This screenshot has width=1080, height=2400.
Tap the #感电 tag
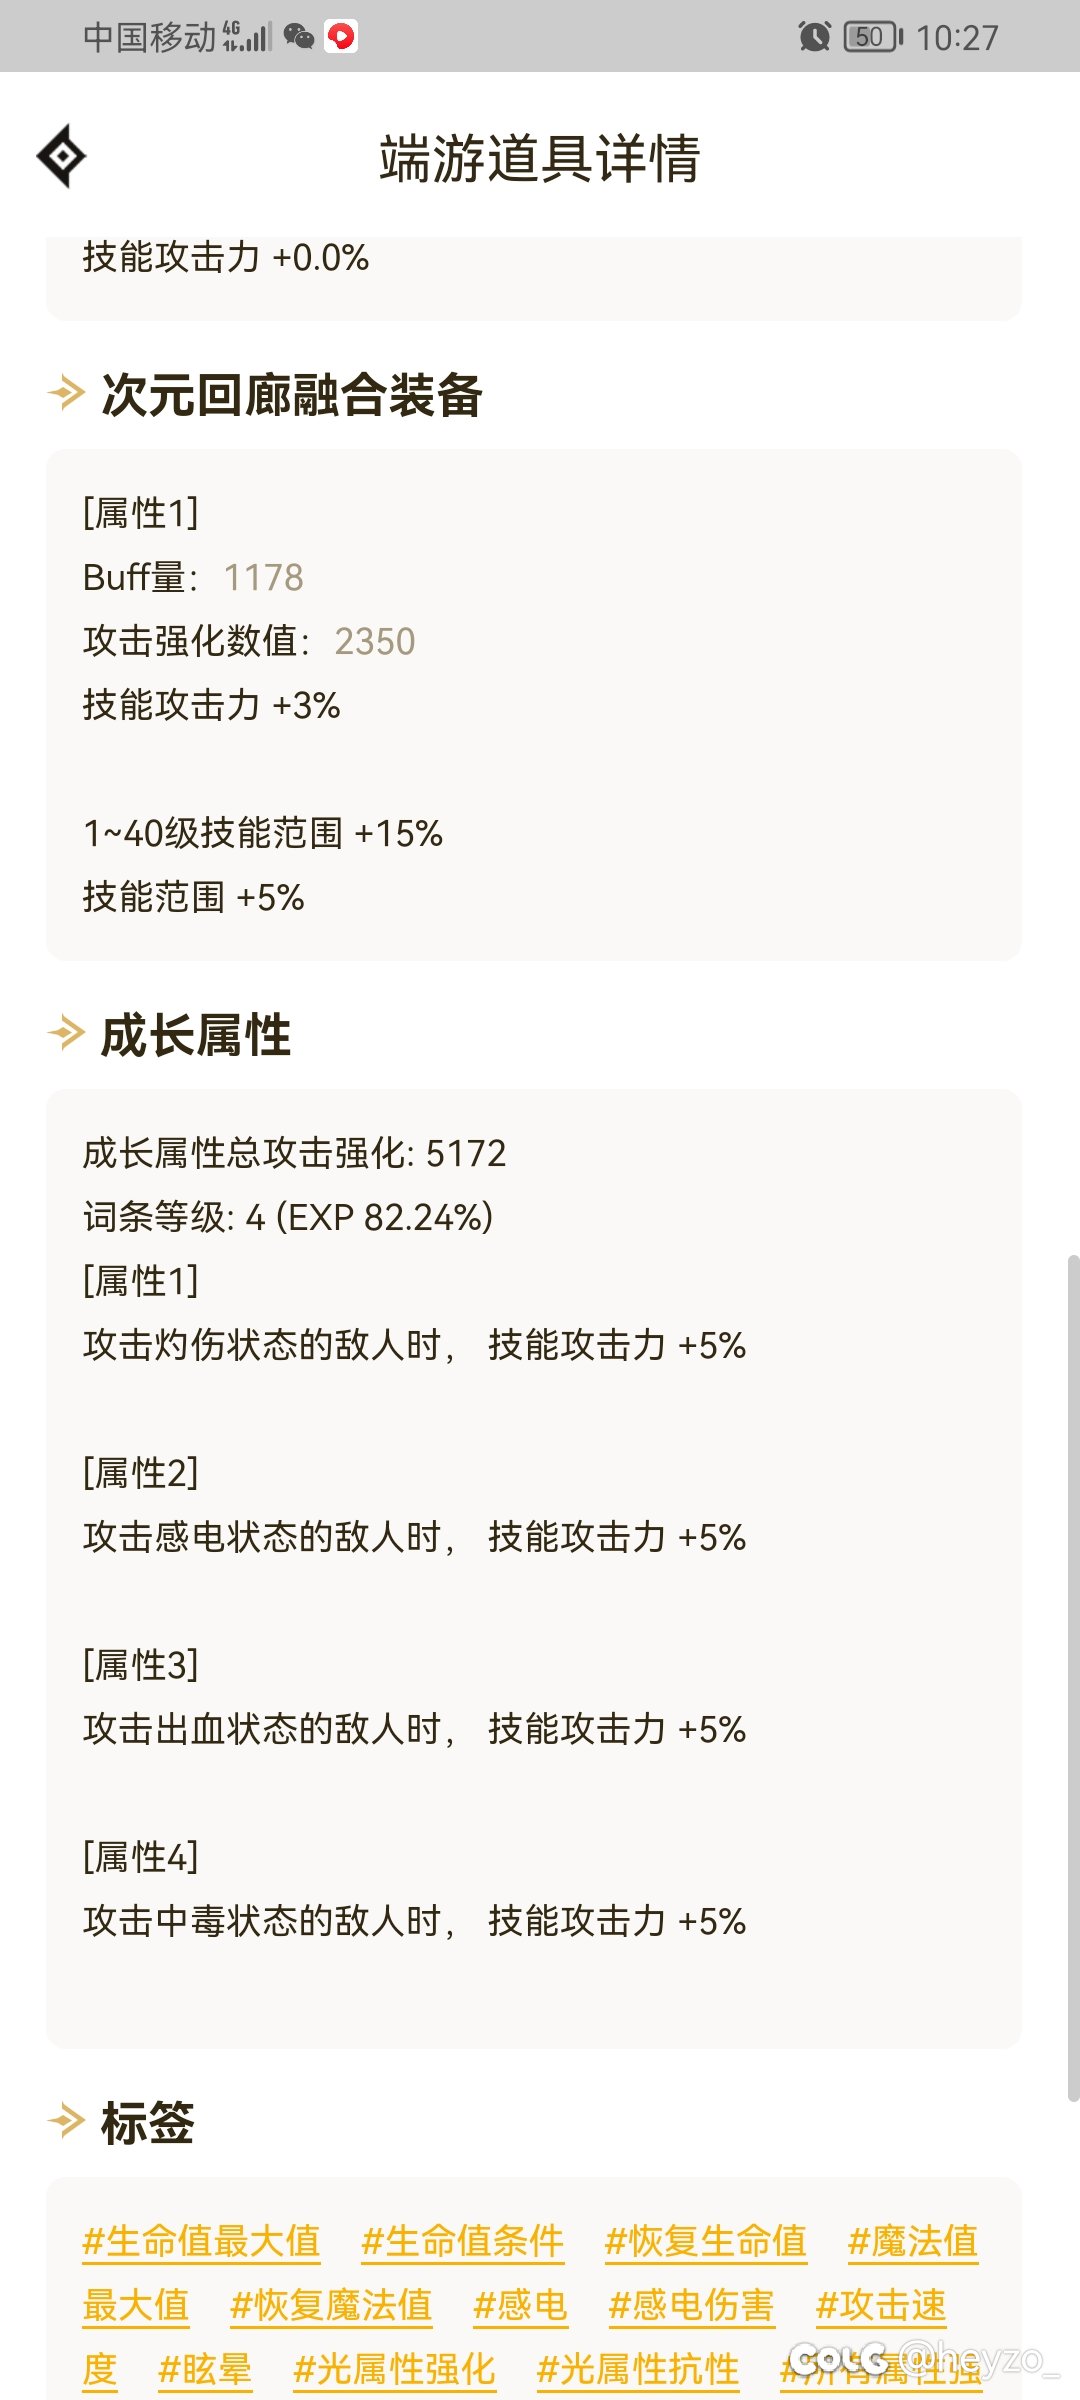click(520, 2305)
